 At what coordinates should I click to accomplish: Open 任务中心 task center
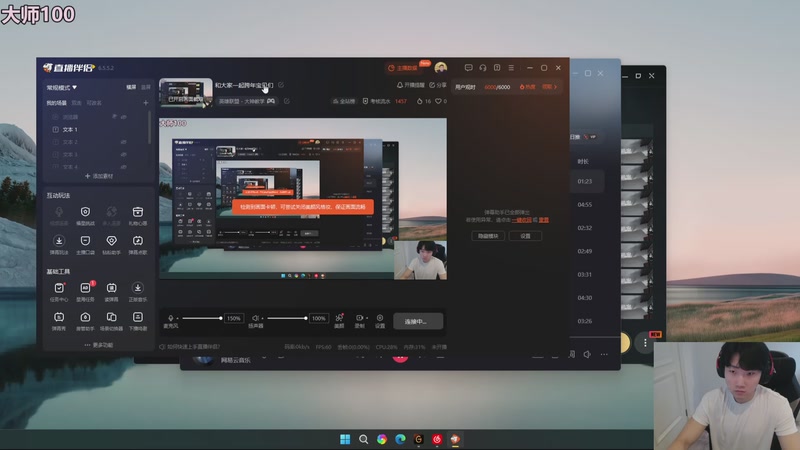click(x=59, y=292)
